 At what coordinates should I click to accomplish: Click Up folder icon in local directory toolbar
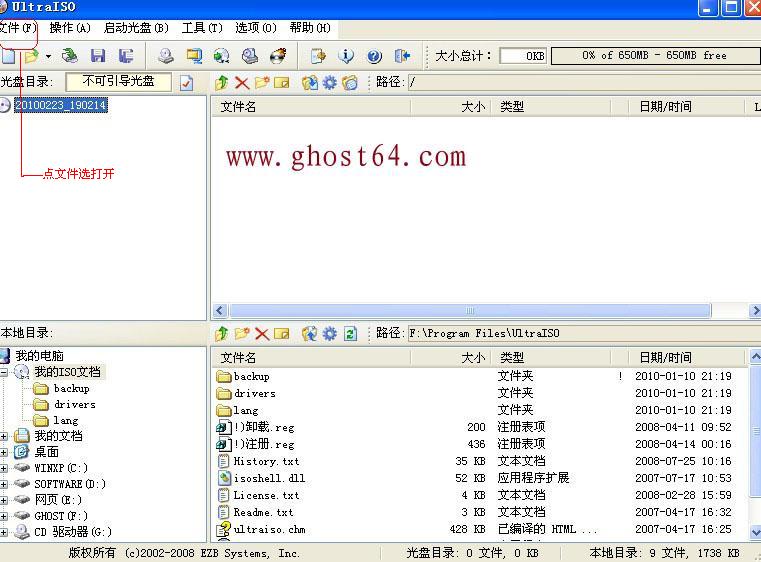[x=221, y=333]
